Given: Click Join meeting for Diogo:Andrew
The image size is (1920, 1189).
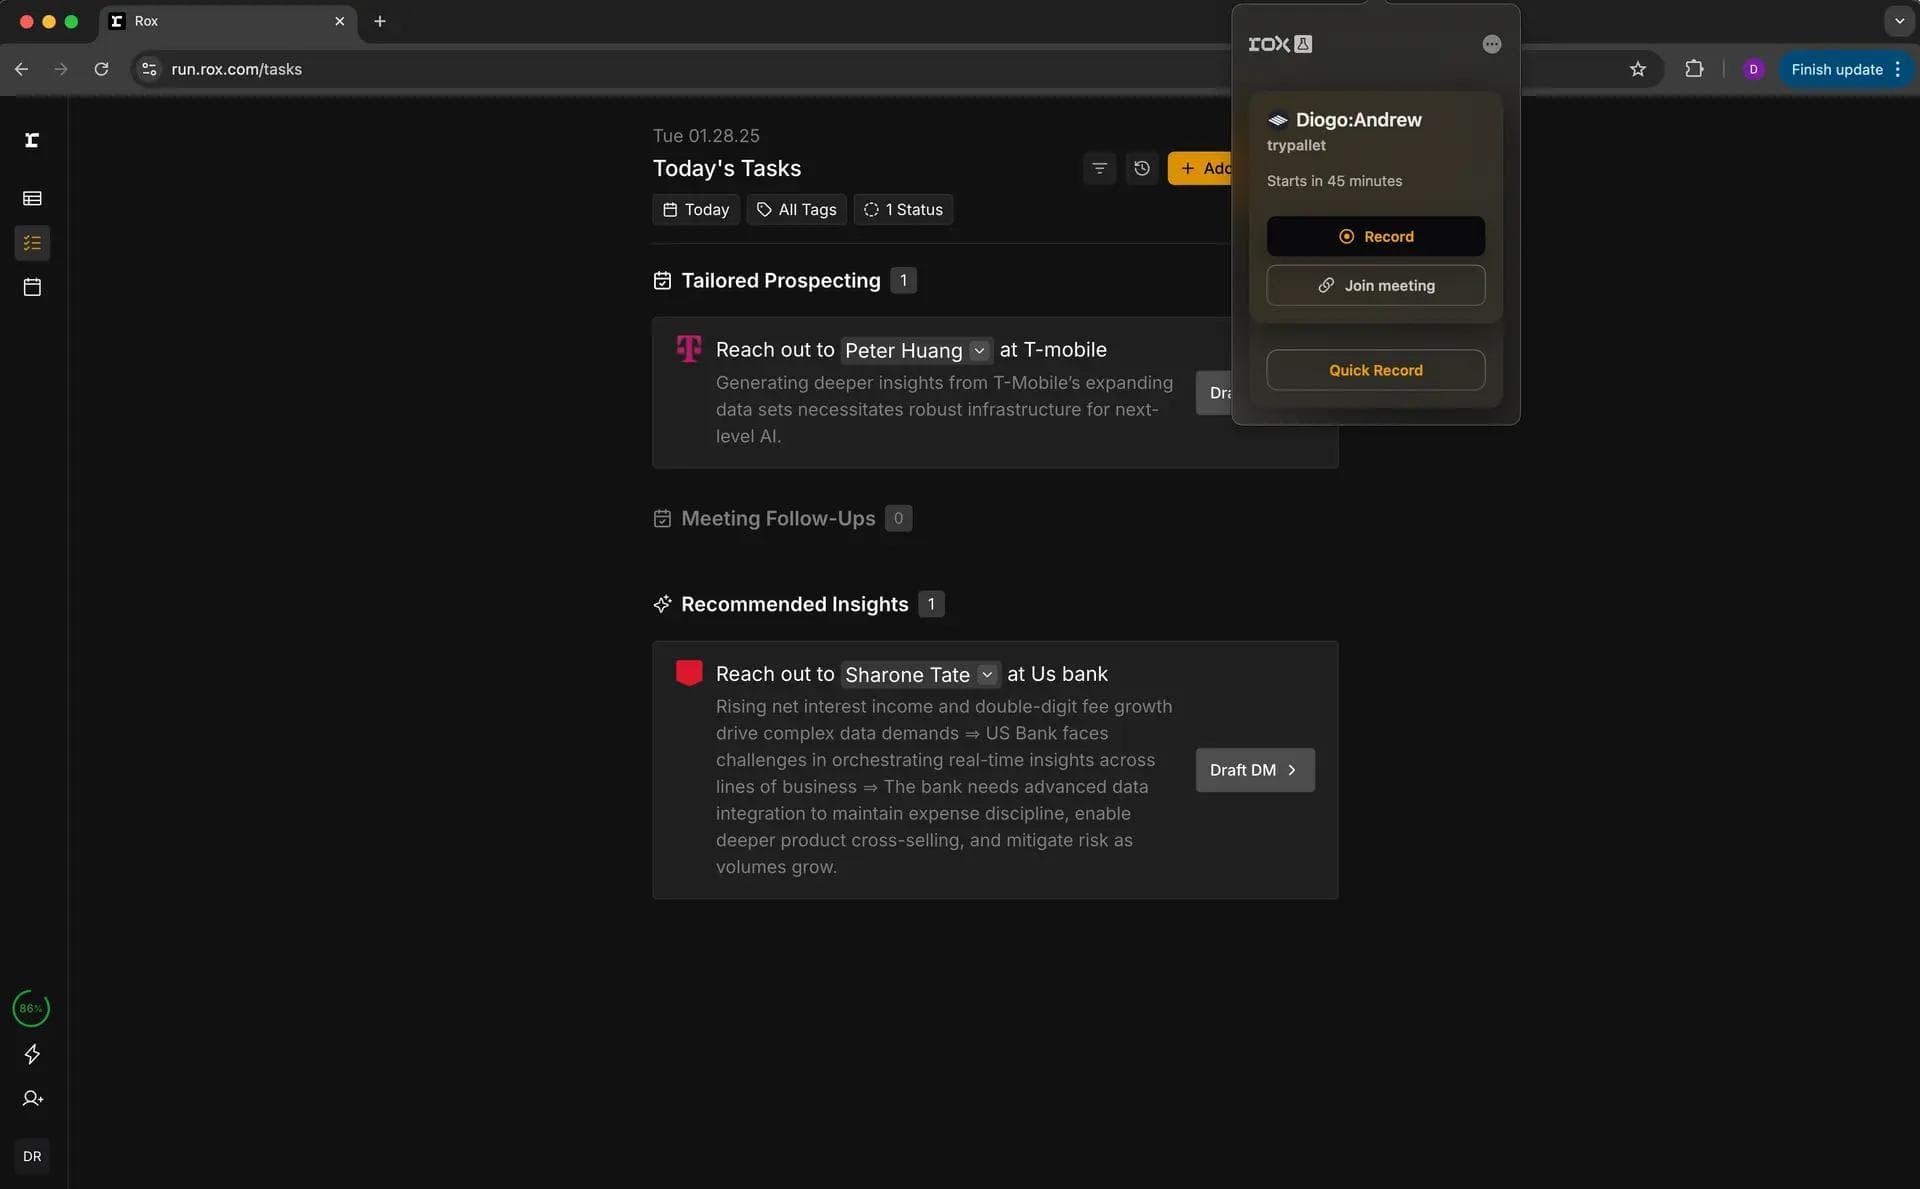Looking at the screenshot, I should (1375, 285).
